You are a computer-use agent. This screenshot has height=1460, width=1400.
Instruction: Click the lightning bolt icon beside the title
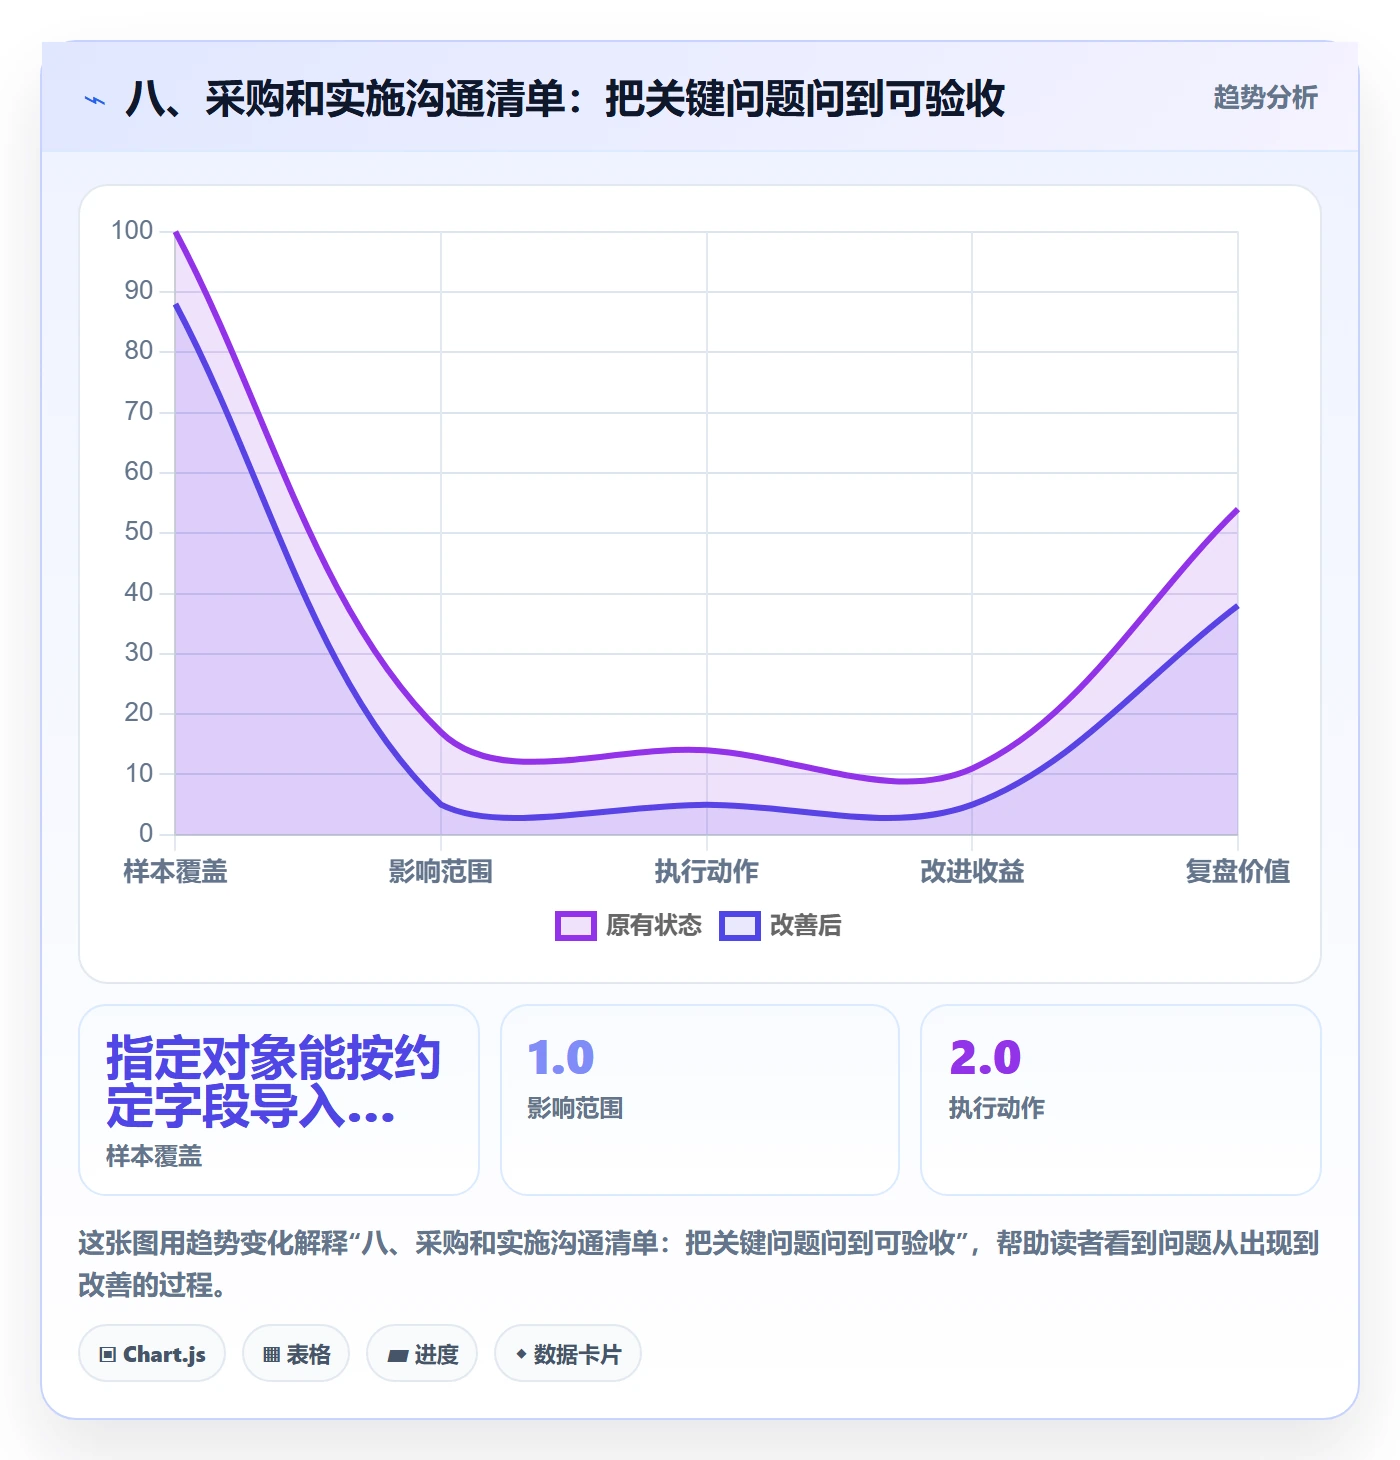pos(95,99)
